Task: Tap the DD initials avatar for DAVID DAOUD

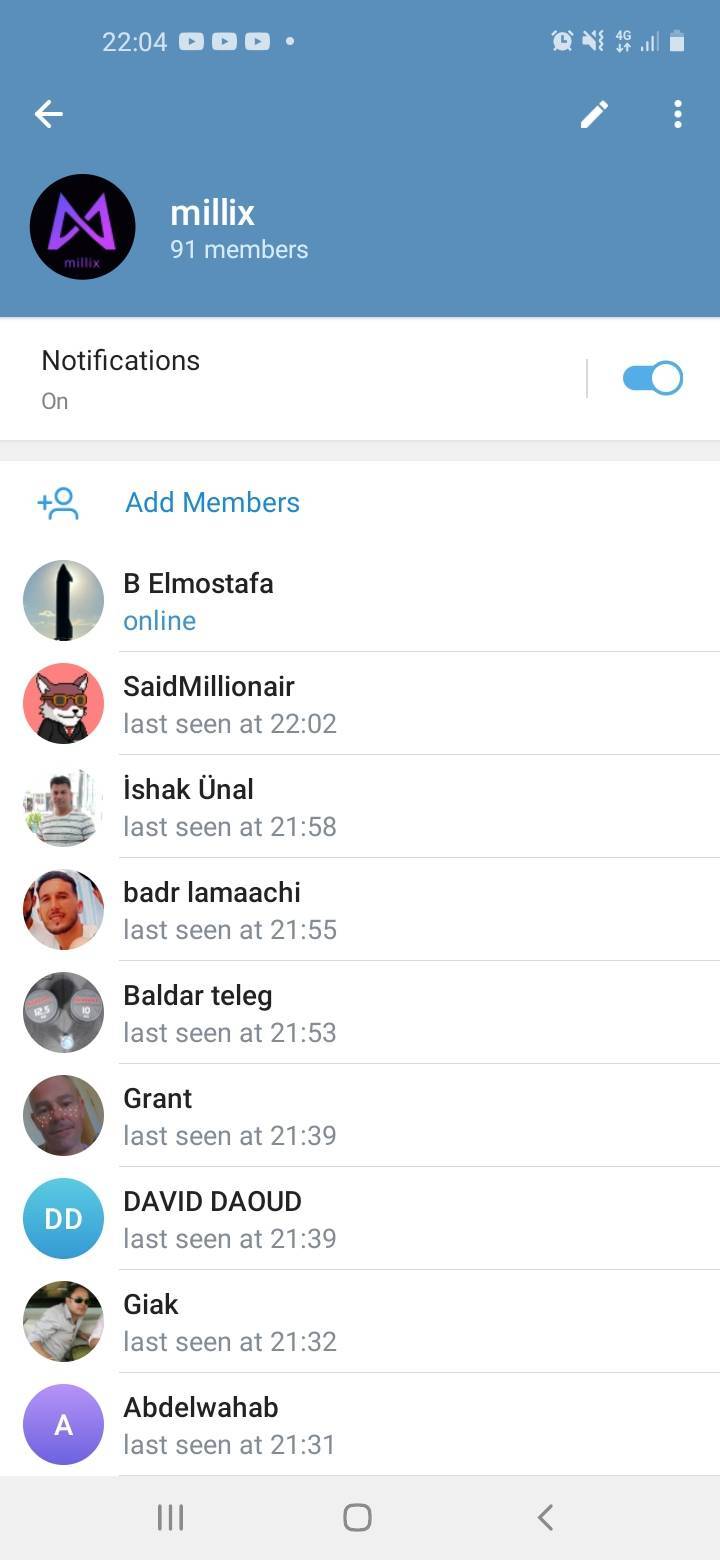Action: click(63, 1218)
